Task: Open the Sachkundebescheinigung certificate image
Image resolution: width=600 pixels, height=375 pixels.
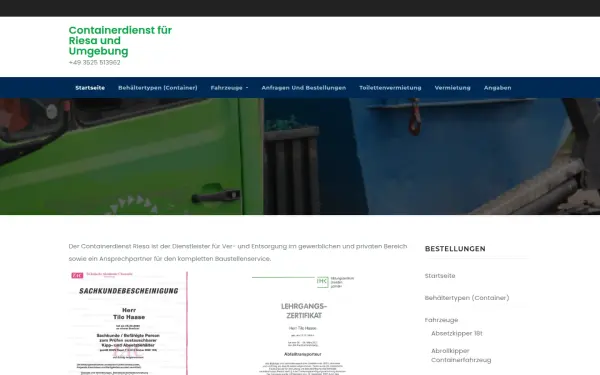Action: 128,323
